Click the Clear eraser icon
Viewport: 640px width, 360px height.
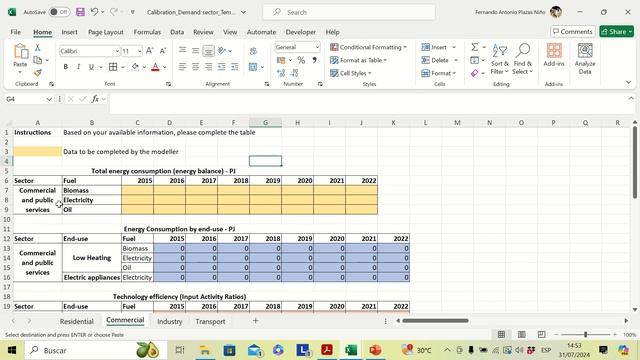click(474, 73)
